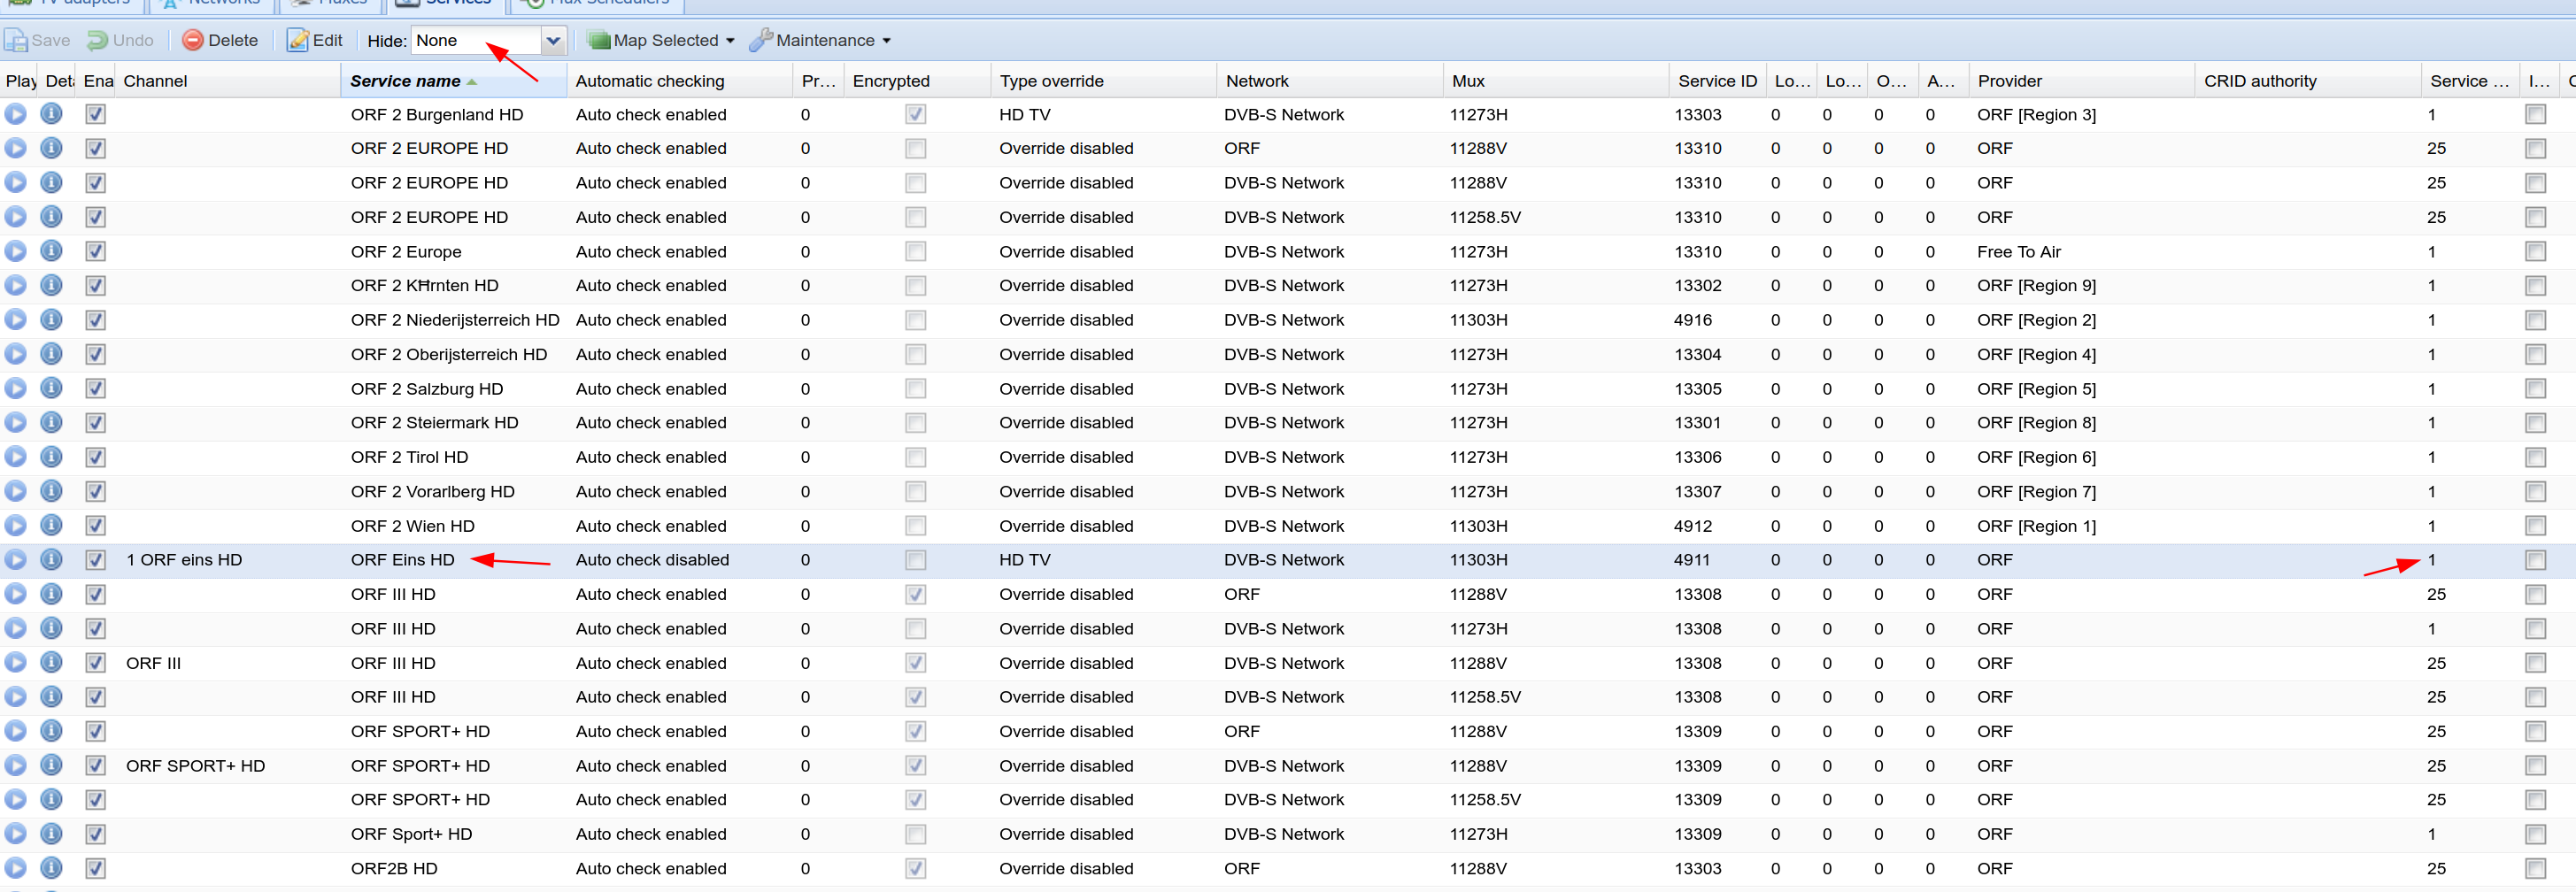The image size is (2576, 892).
Task: Open details for ORF 2 Niederösterreich HD
Action: pyautogui.click(x=51, y=320)
